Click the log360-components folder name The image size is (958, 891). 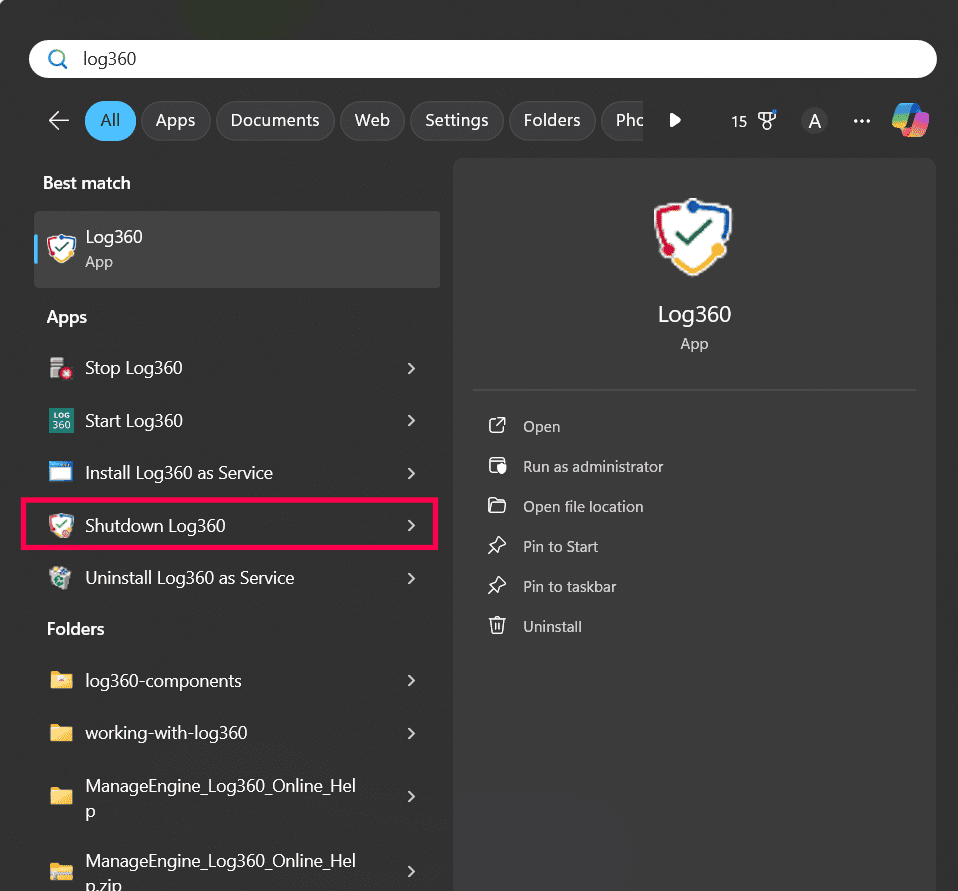(x=163, y=681)
